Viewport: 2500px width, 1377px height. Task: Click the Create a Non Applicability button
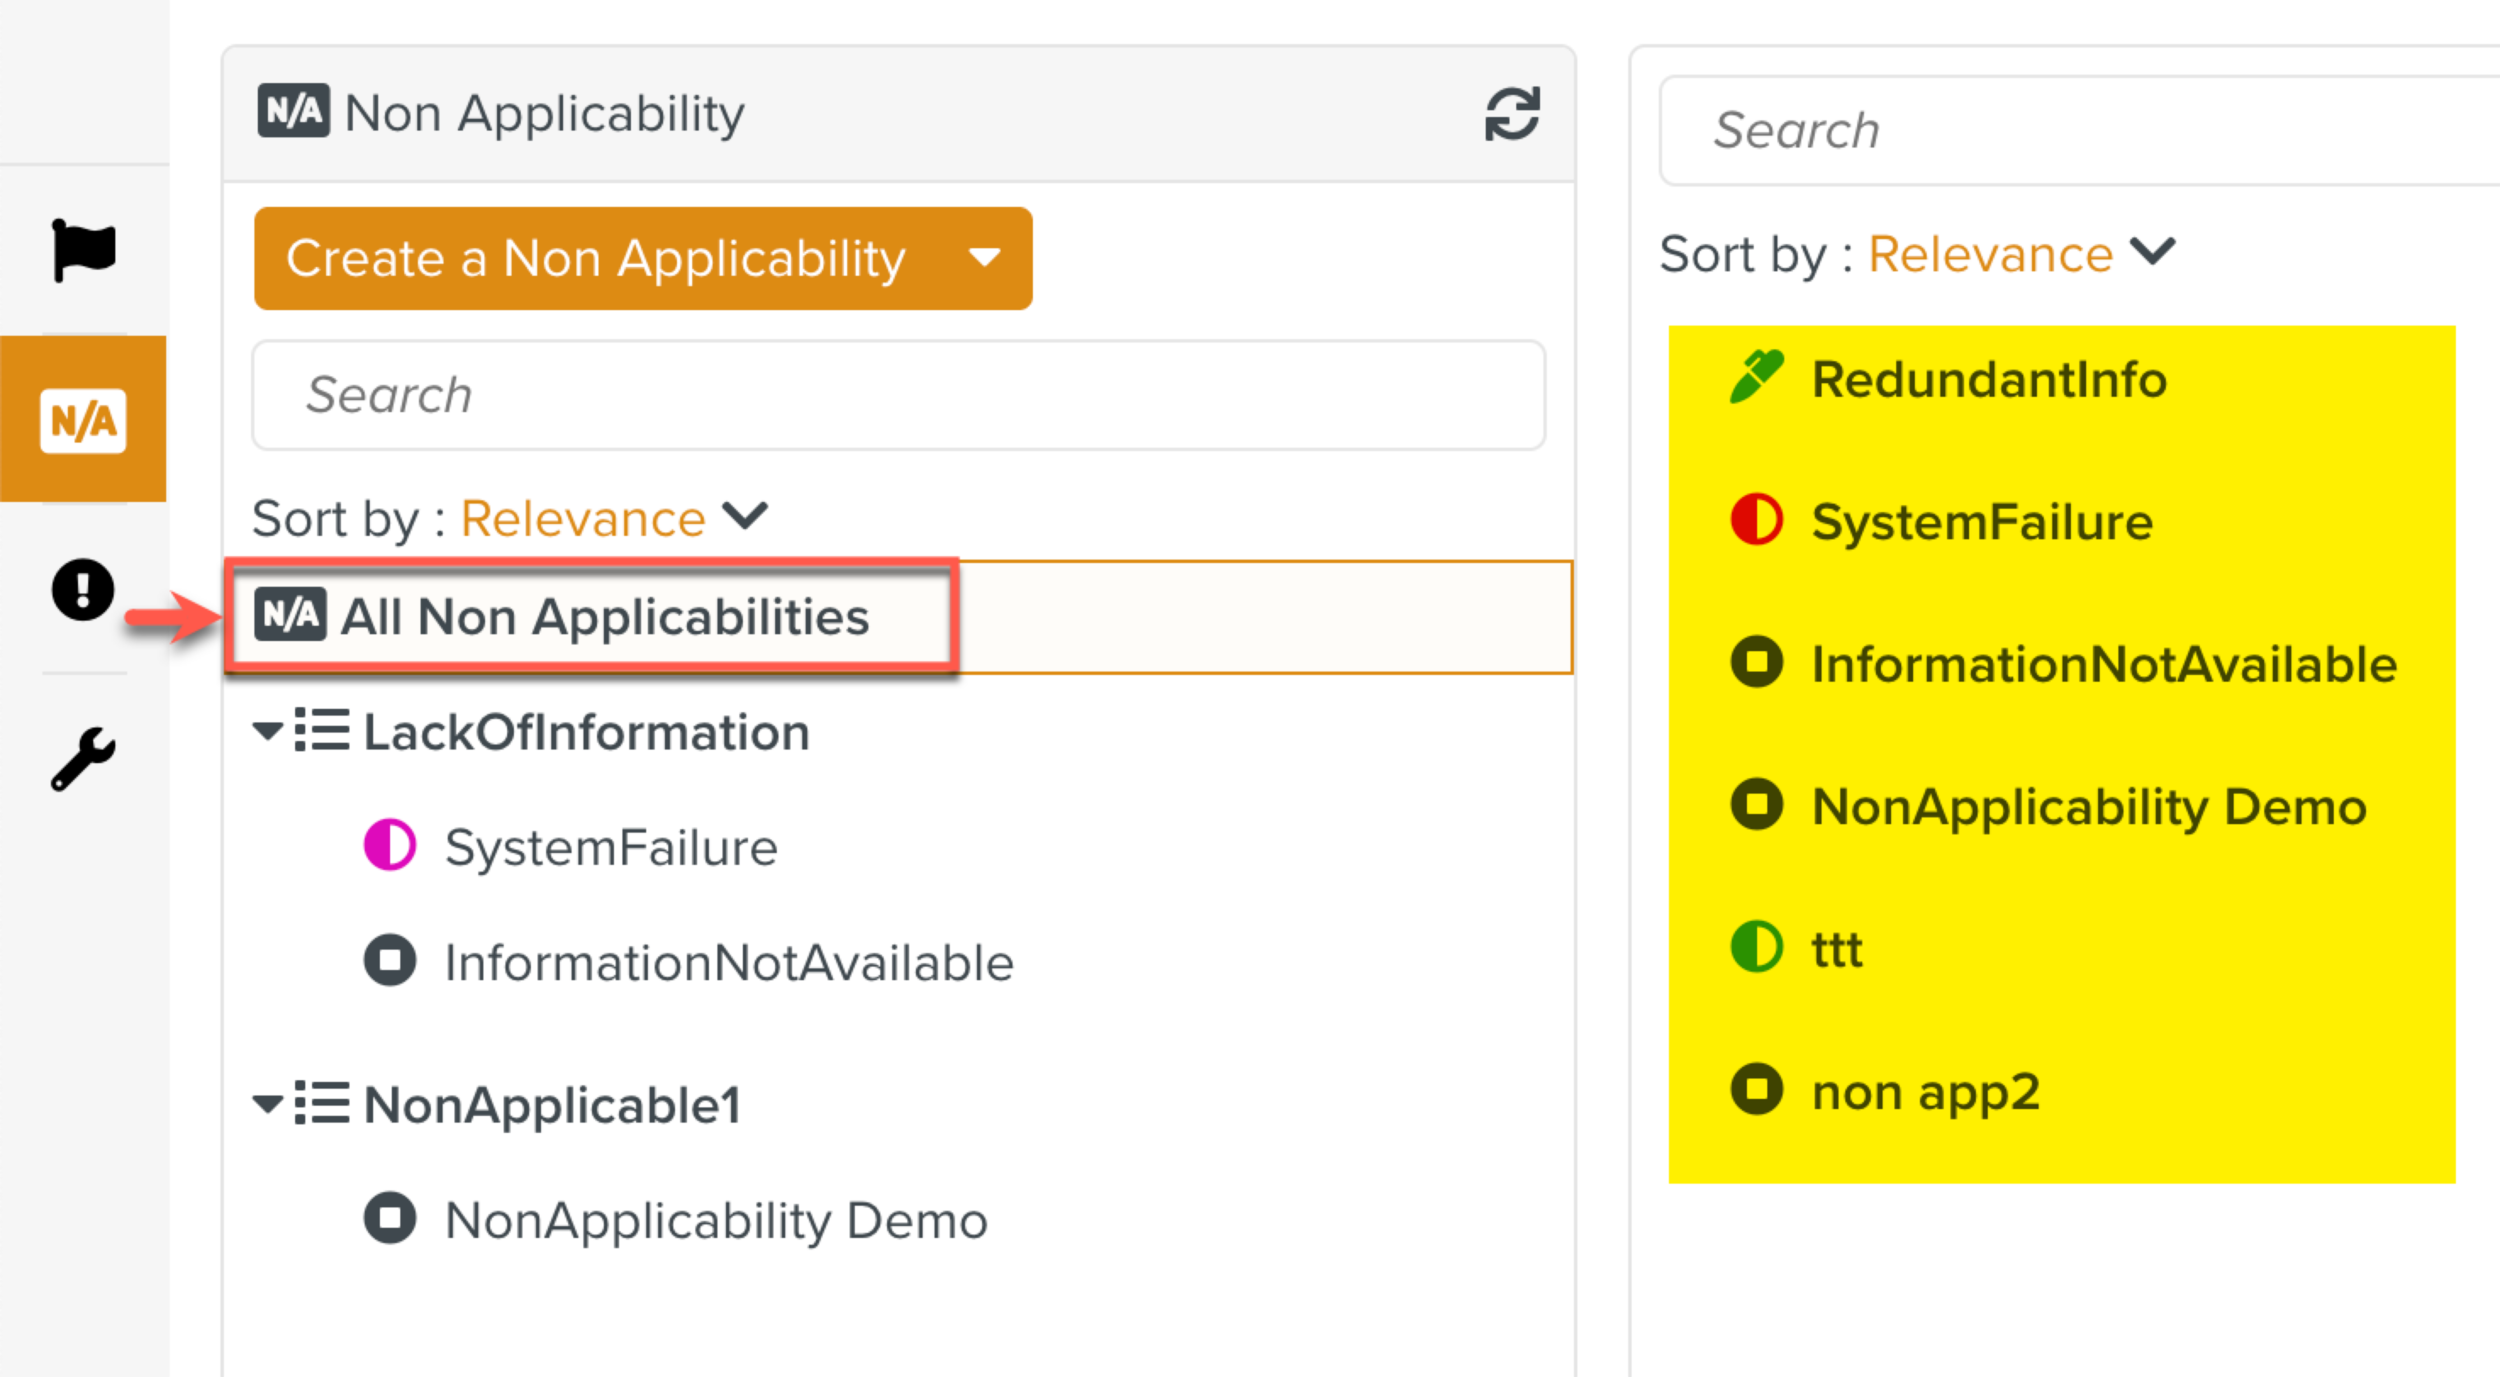tap(596, 258)
